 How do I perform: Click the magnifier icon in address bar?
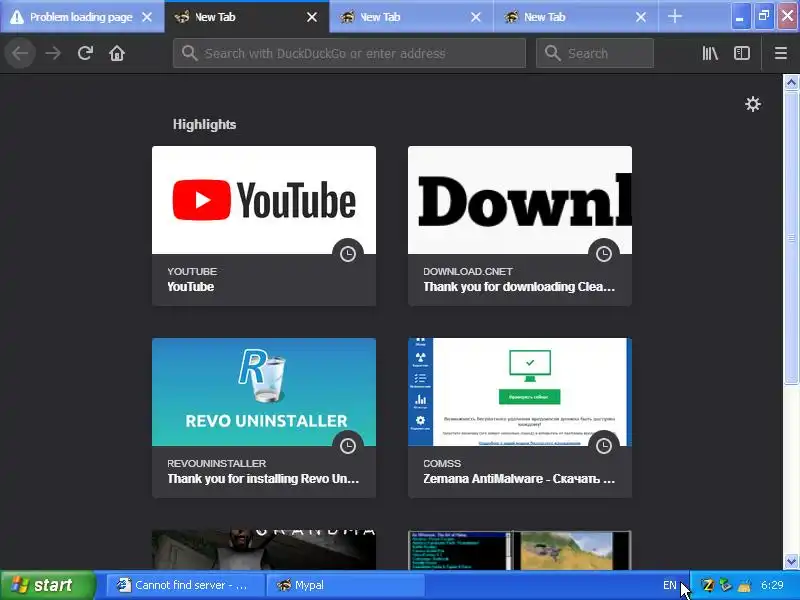pos(189,53)
